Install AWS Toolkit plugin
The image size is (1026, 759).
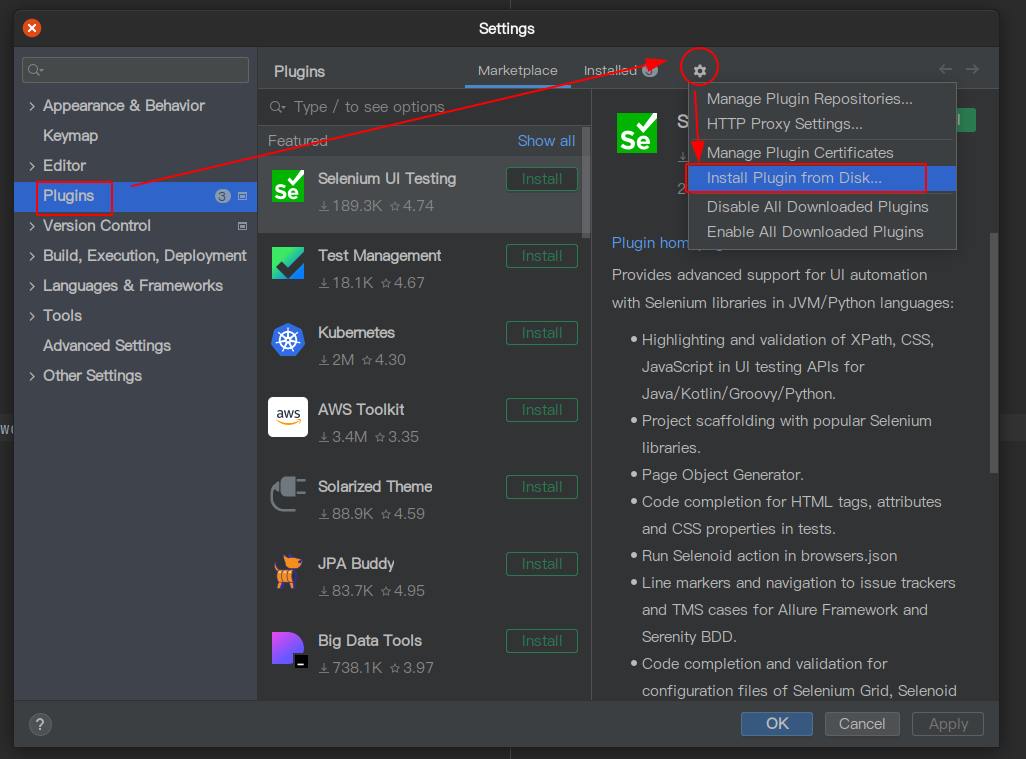pyautogui.click(x=542, y=410)
